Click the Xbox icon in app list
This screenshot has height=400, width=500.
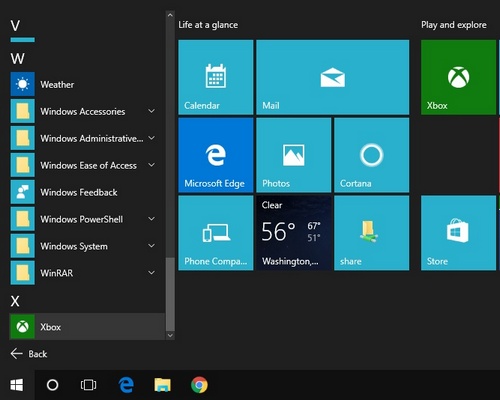[x=22, y=327]
